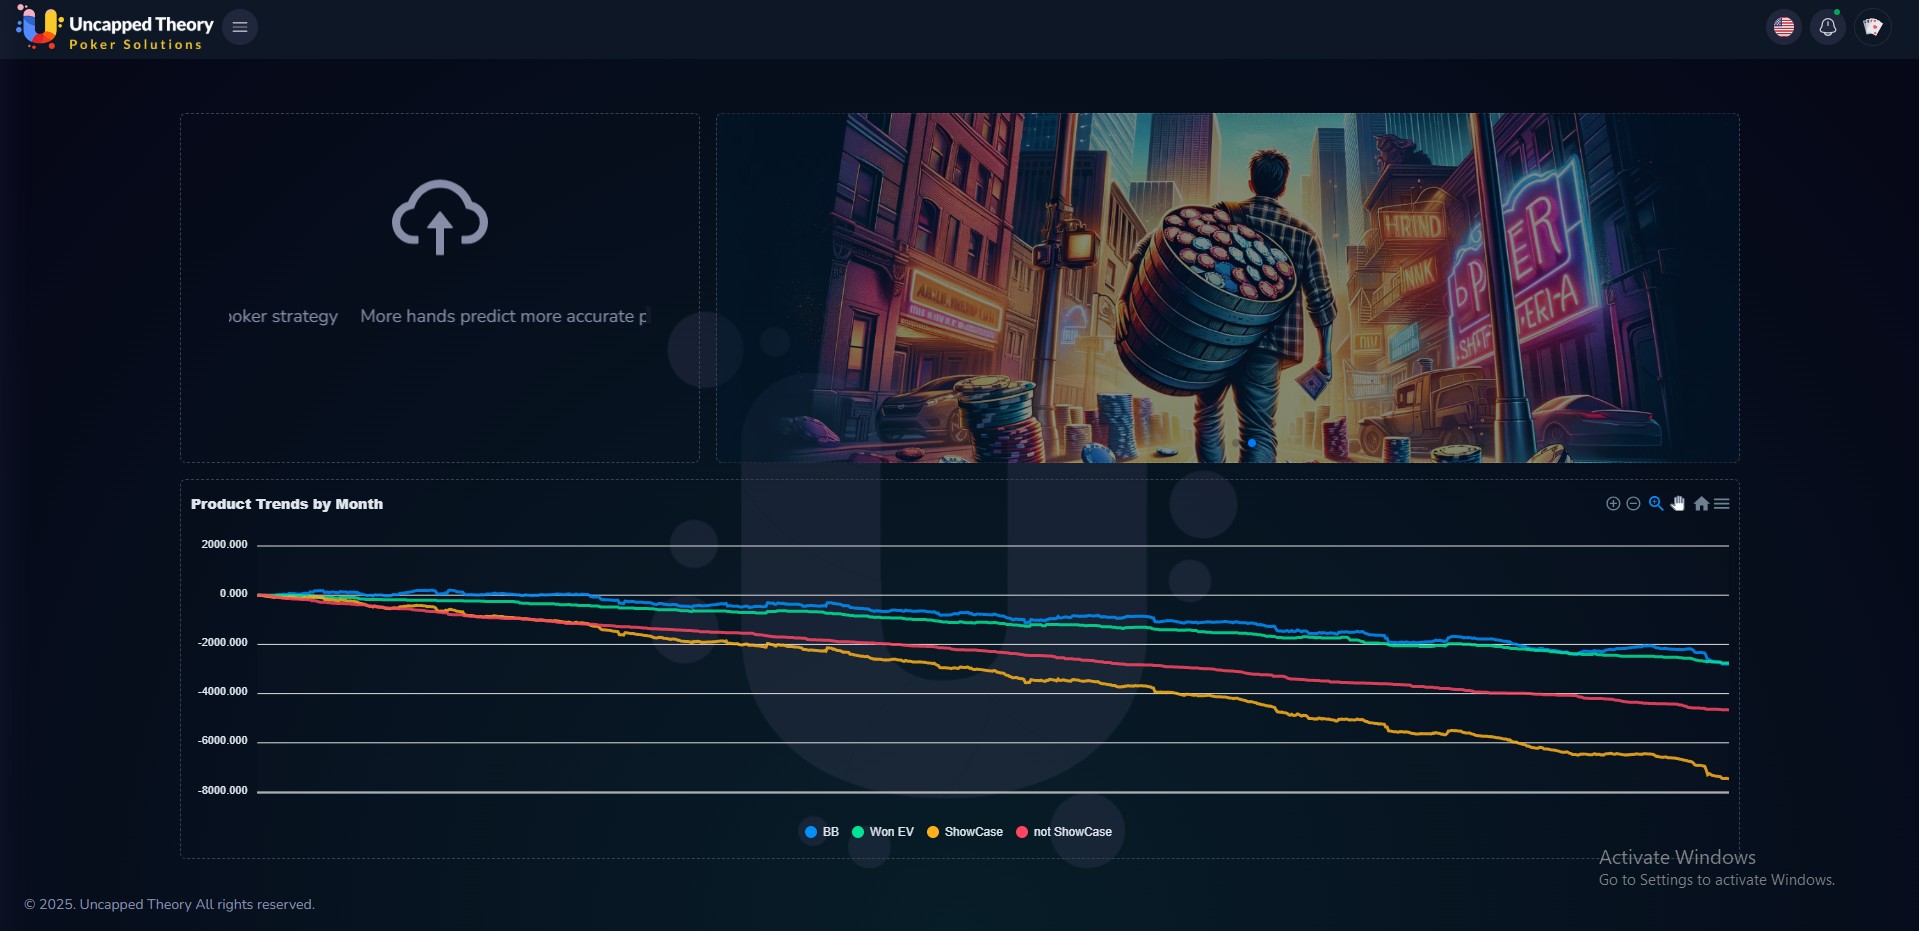This screenshot has width=1919, height=931.
Task: Toggle the ShowCase series legend
Action: pos(965,832)
